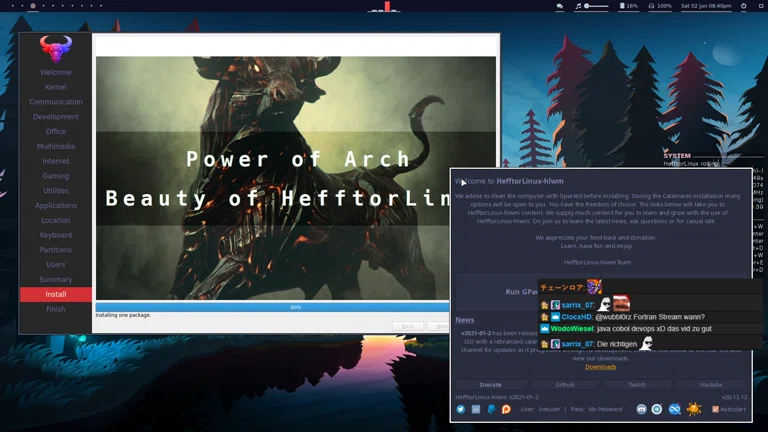
Task: Open the Downloads link
Action: point(600,367)
